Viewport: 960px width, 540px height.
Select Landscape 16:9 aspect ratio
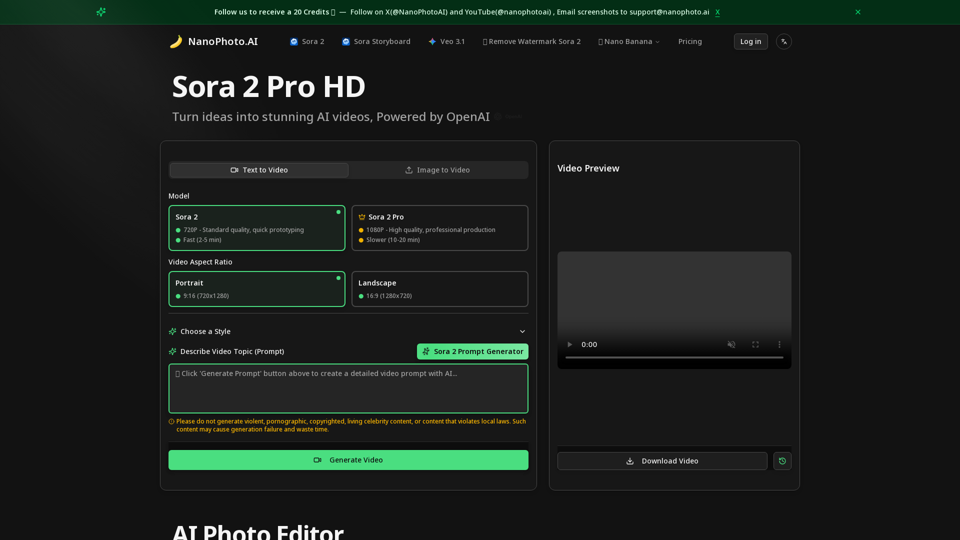[440, 289]
